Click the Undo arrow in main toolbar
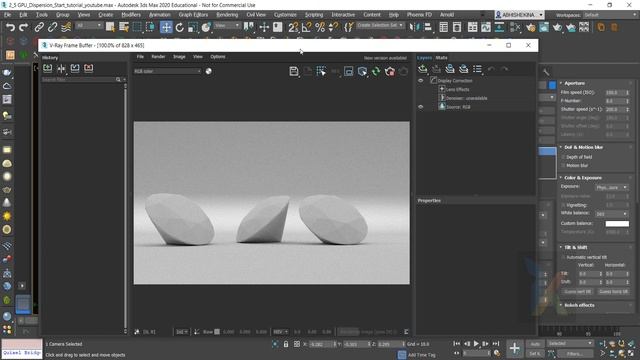Screen dimensions: 640x360 click(10, 27)
